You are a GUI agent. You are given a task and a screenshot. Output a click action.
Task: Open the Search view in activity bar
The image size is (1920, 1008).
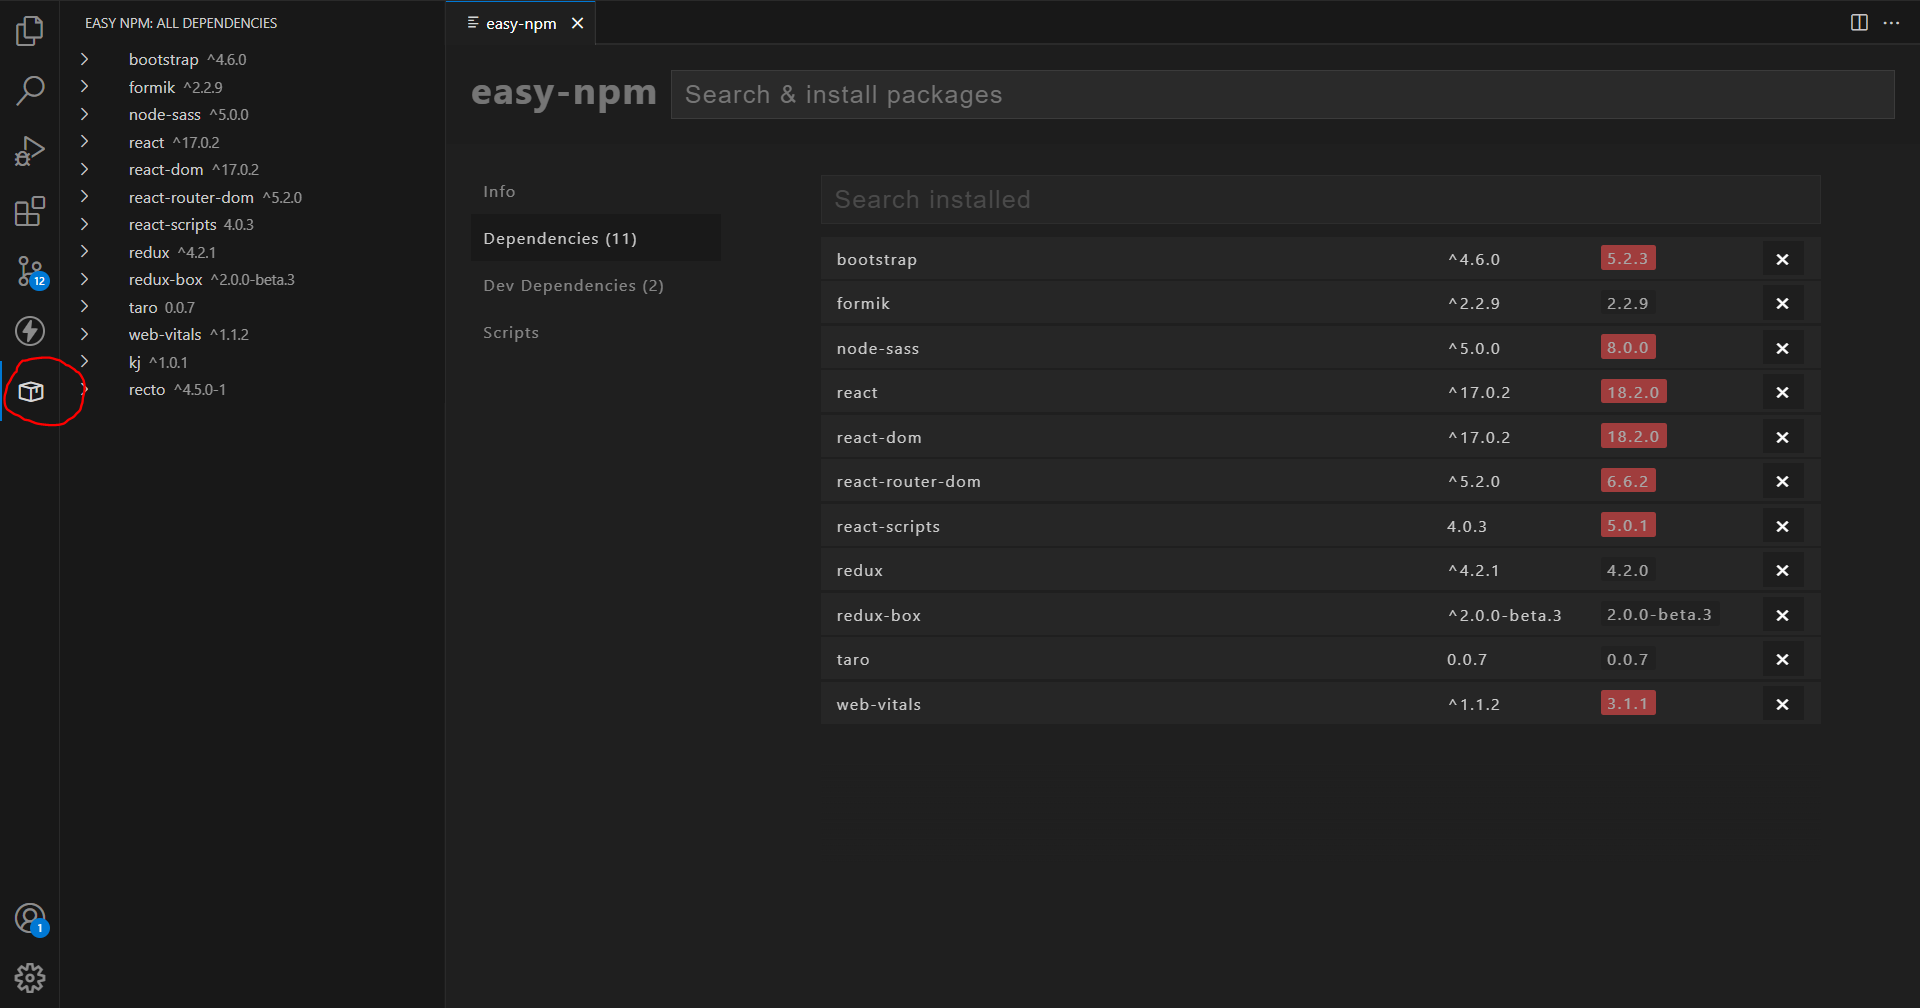tap(30, 91)
